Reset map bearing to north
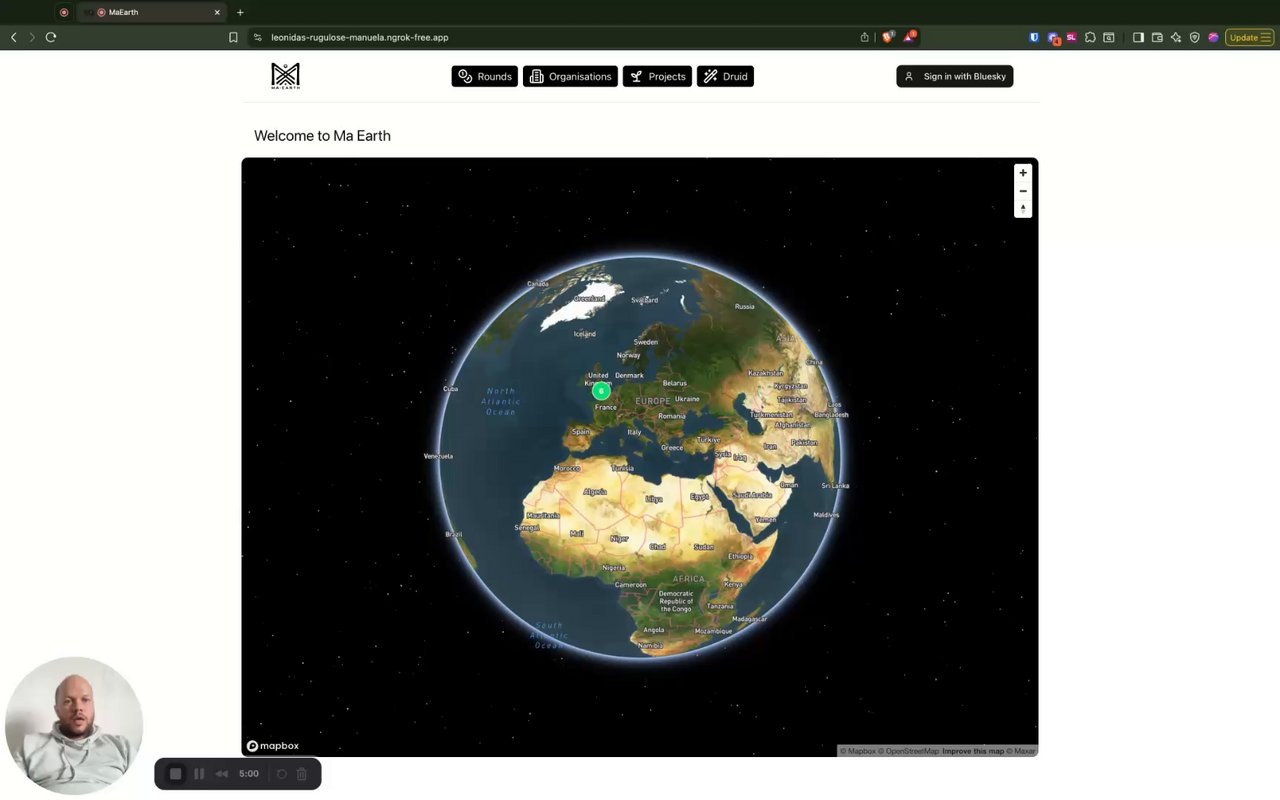The height and width of the screenshot is (800, 1280). pyautogui.click(x=1022, y=209)
